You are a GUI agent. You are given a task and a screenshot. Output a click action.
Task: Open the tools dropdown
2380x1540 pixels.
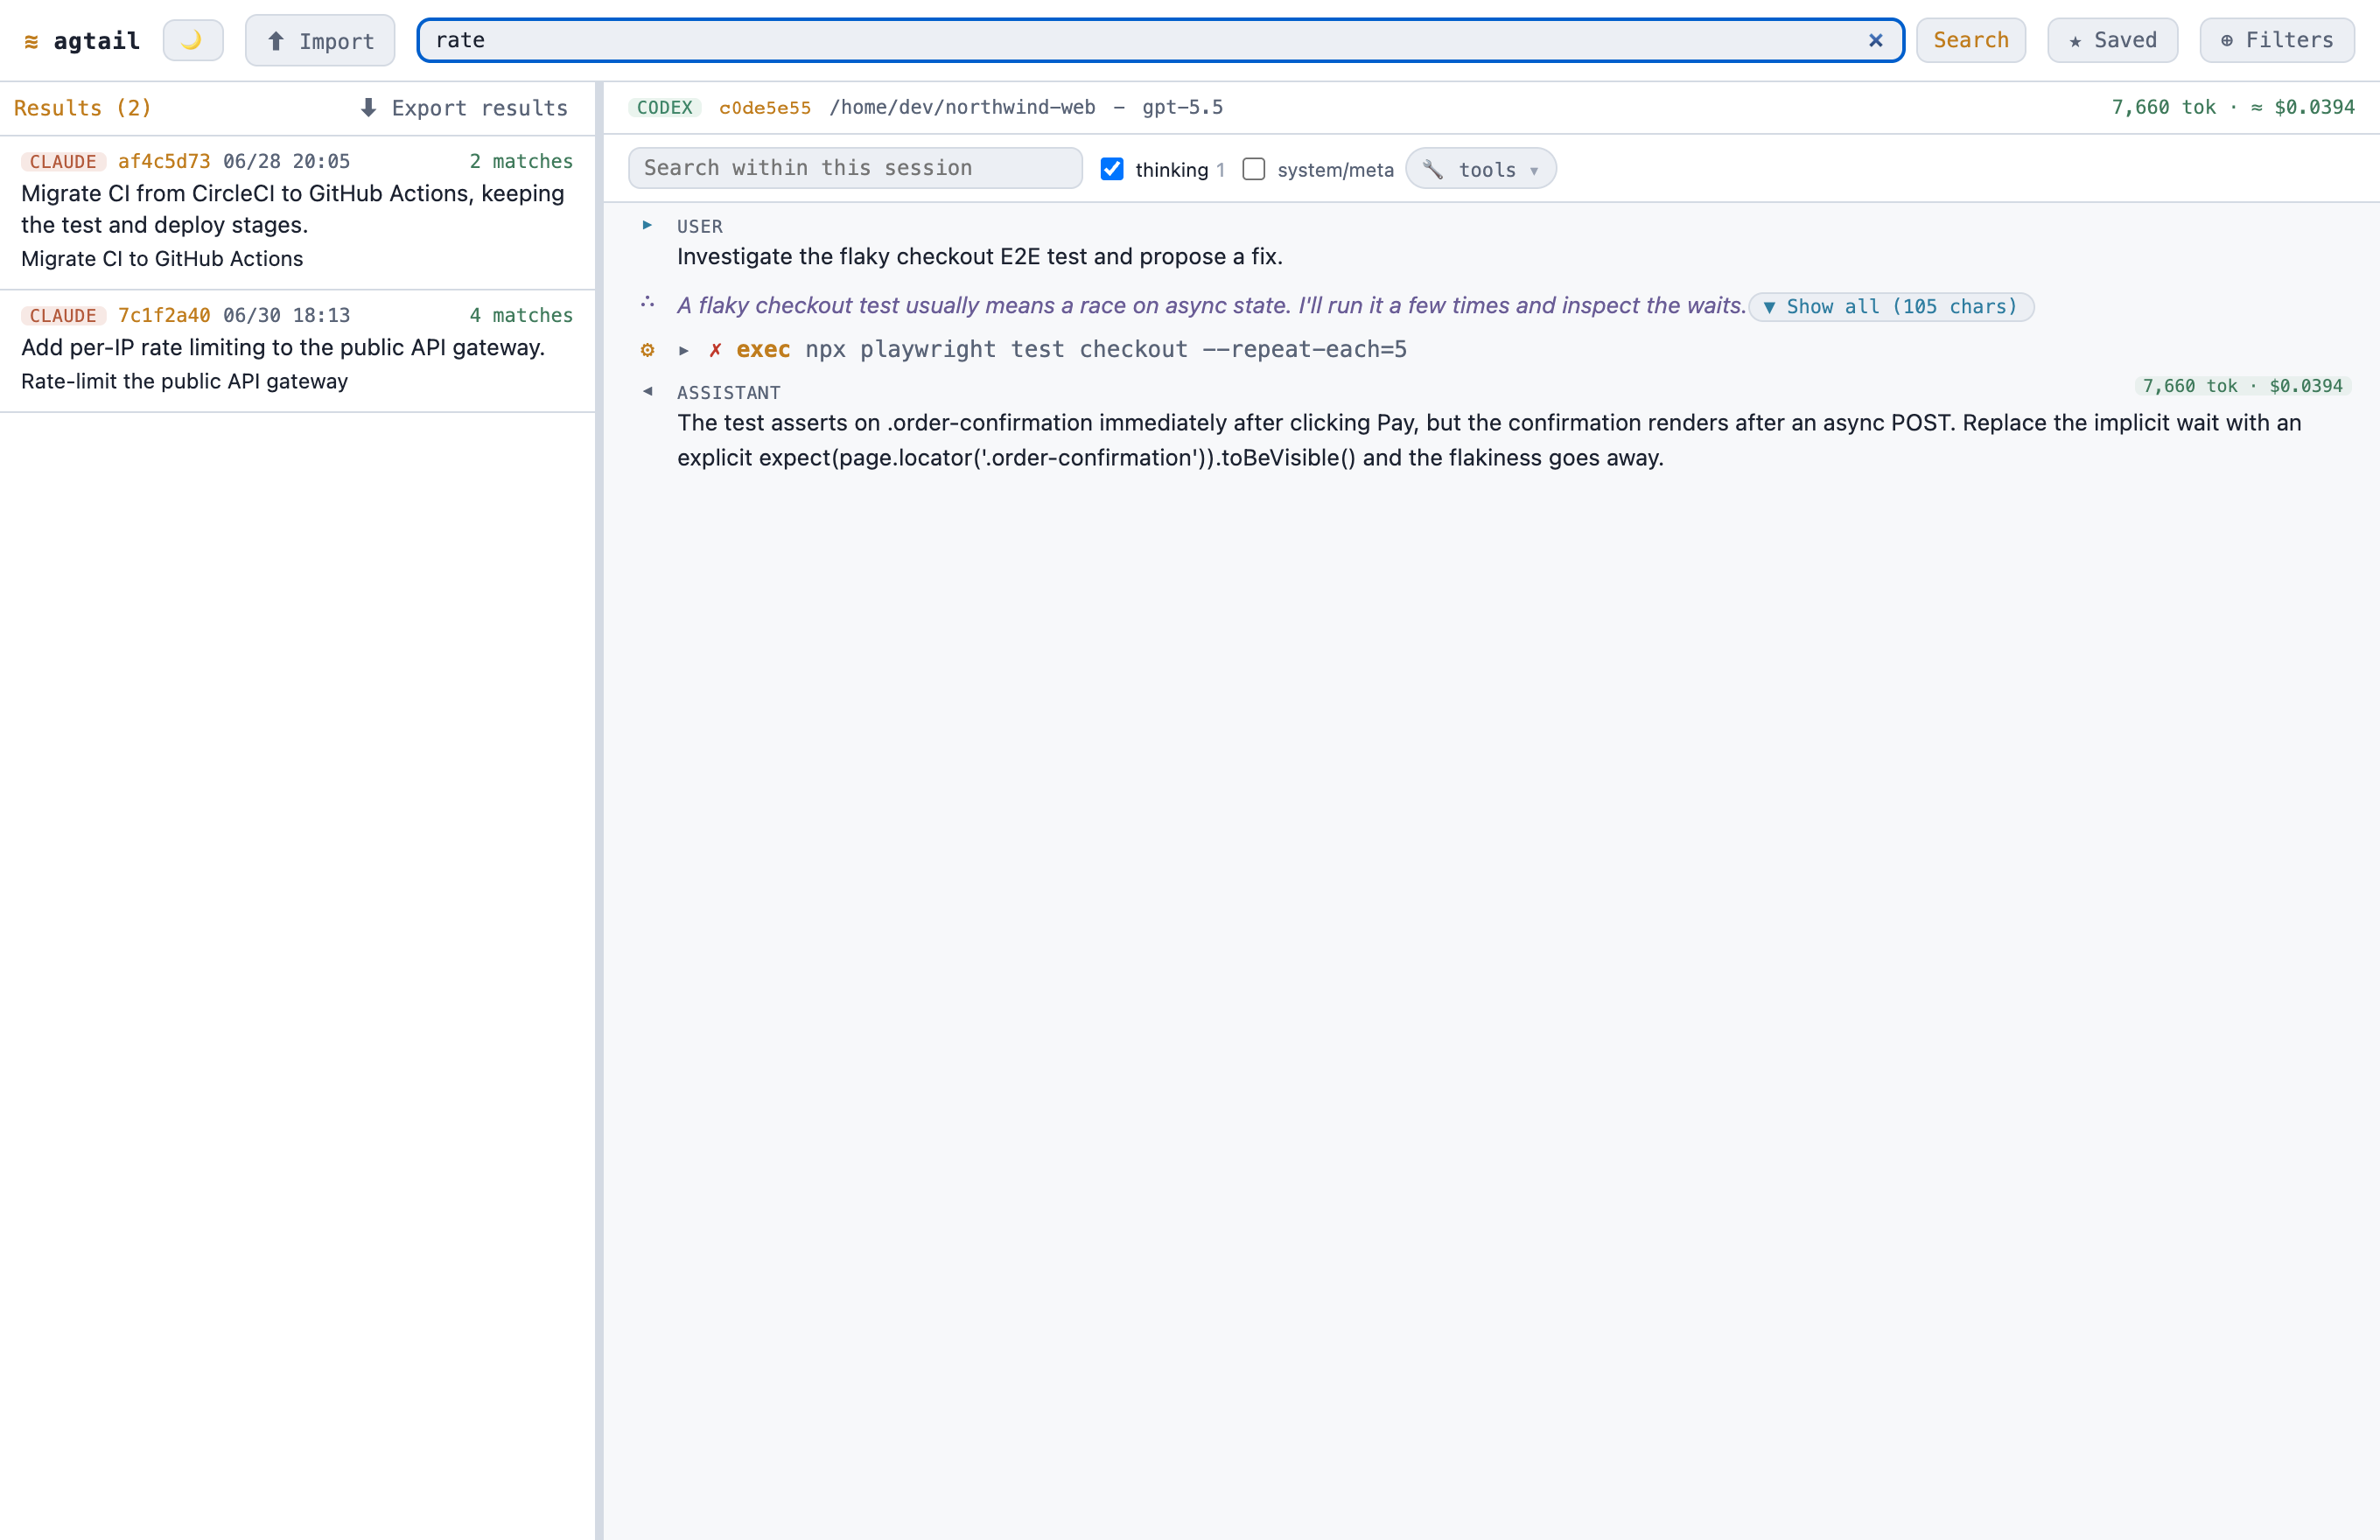pyautogui.click(x=1480, y=169)
